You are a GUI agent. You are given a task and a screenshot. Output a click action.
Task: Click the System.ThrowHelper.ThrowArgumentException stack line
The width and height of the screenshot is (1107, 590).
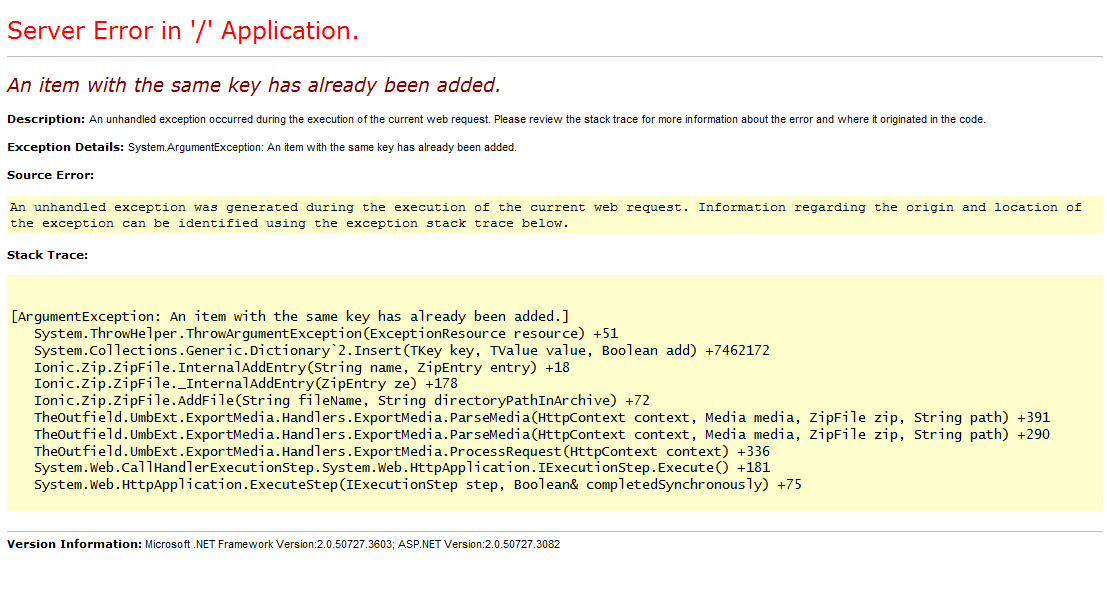[326, 333]
